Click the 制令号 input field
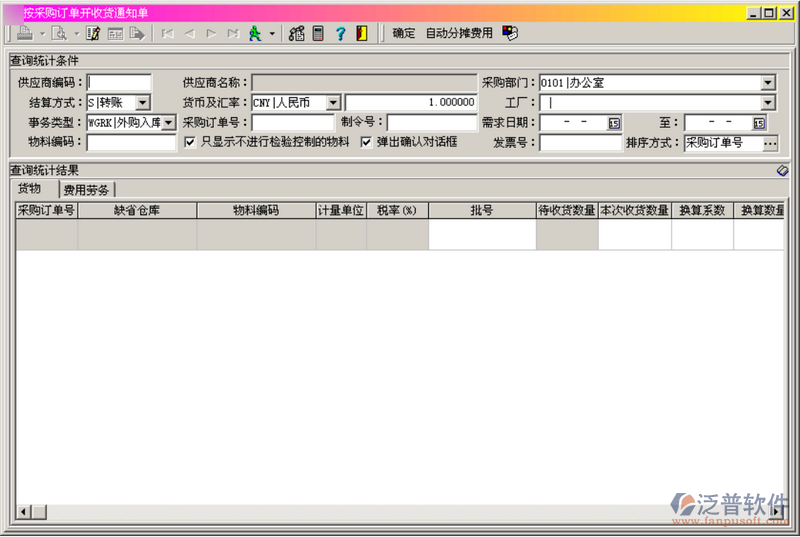 click(x=432, y=122)
